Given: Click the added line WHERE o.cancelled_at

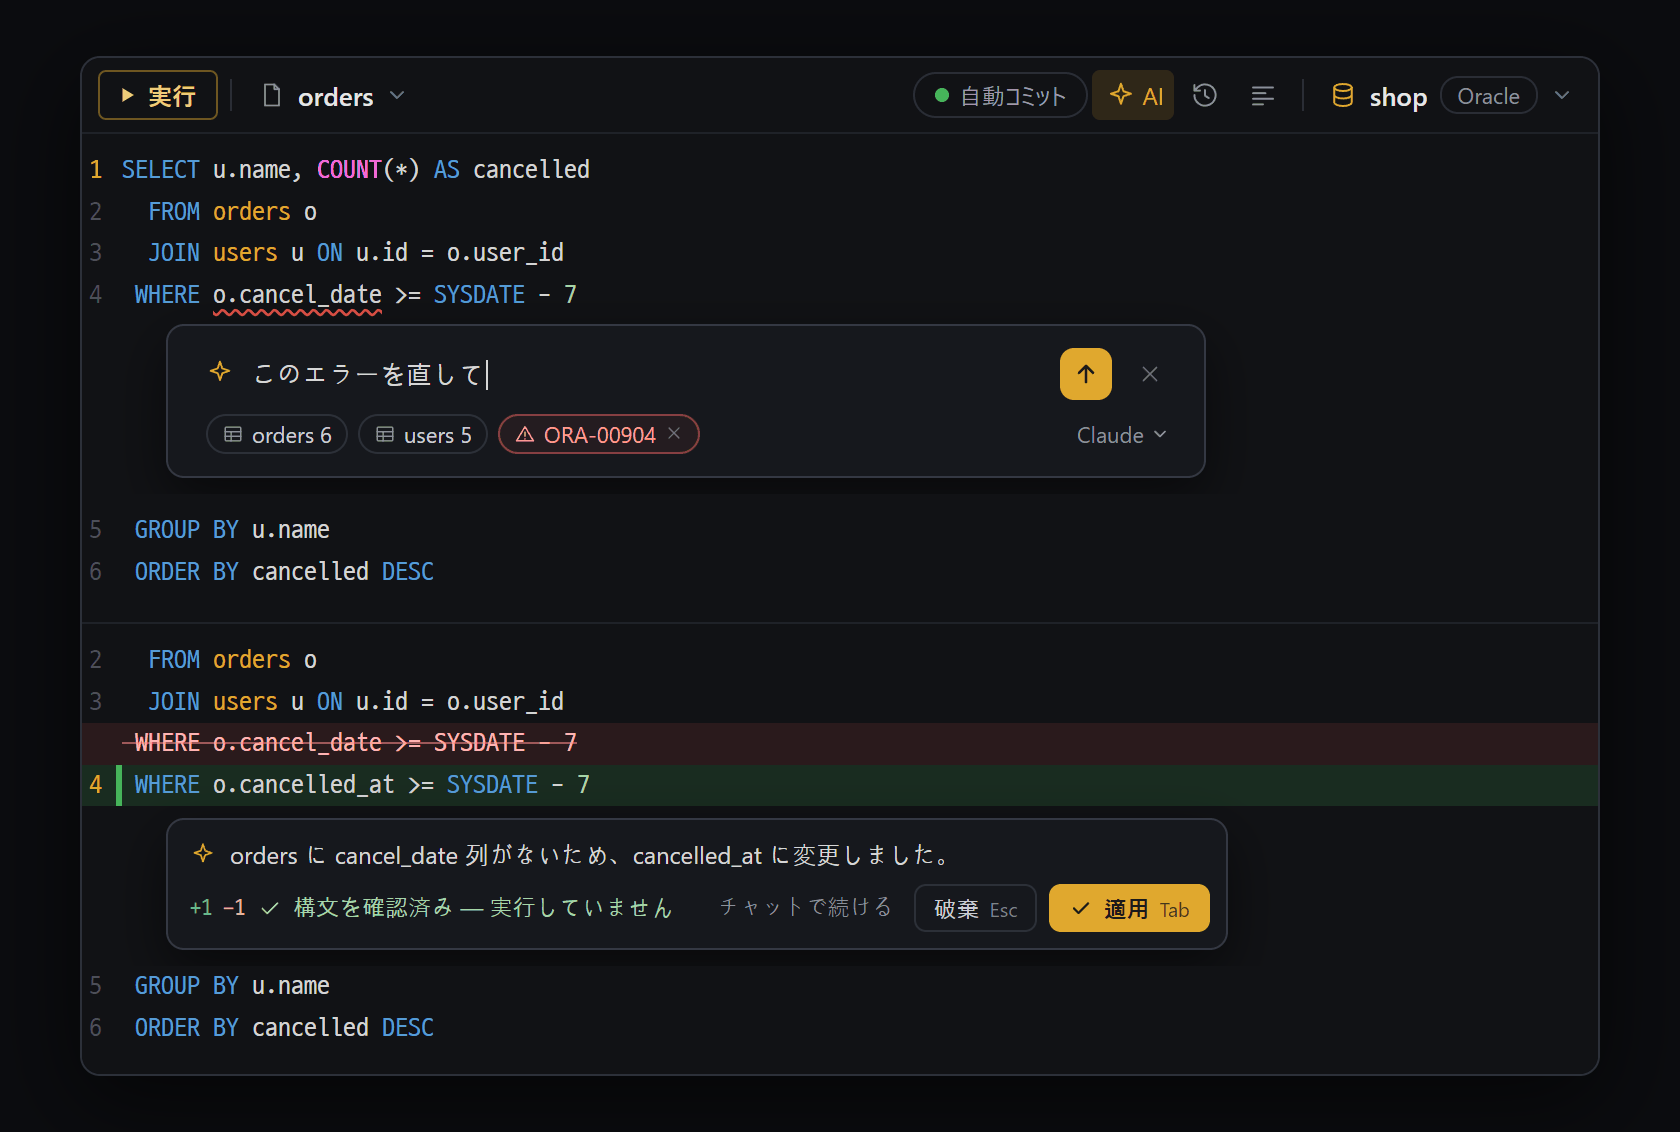Looking at the screenshot, I should 840,785.
